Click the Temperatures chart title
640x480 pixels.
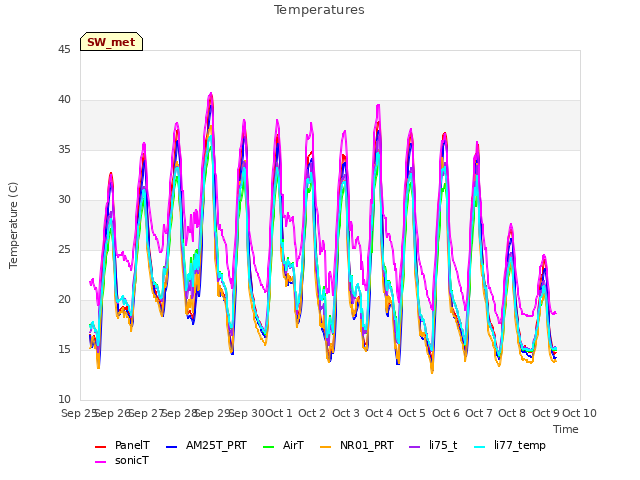[x=319, y=10]
